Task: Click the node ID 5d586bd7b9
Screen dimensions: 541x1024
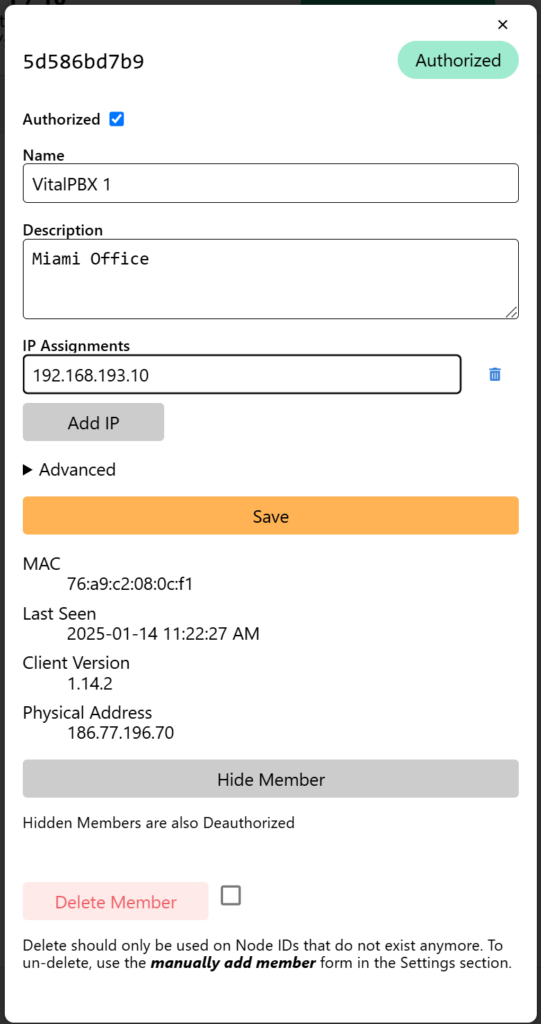Action: point(84,62)
